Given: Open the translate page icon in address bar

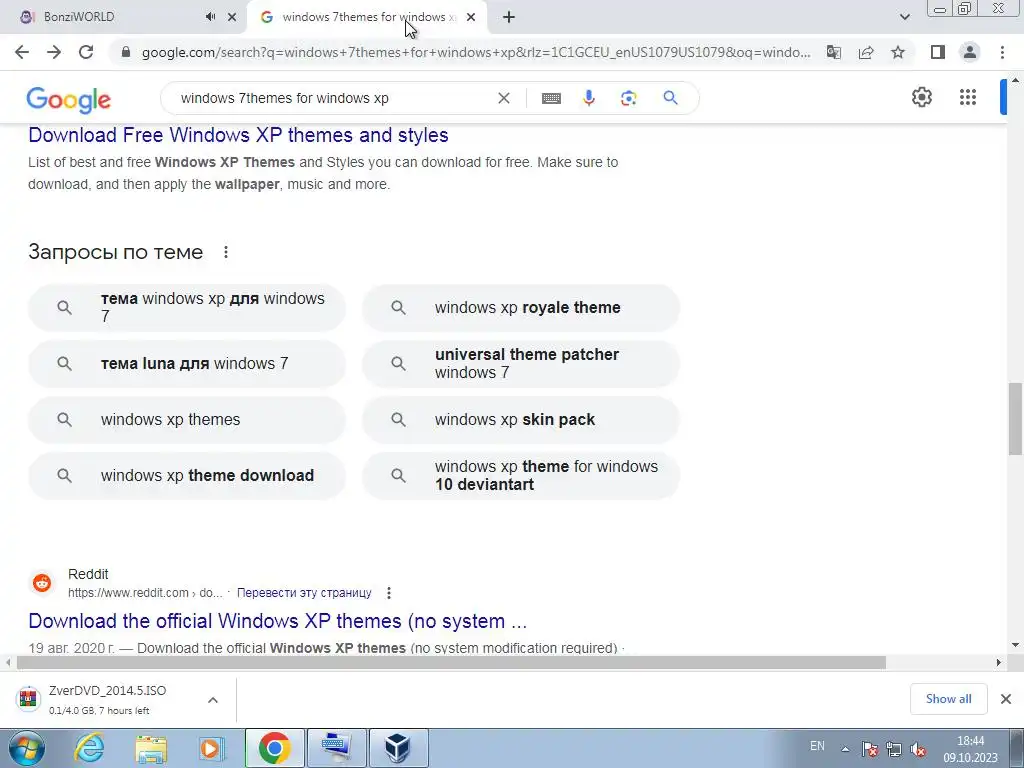Looking at the screenshot, I should (x=833, y=52).
